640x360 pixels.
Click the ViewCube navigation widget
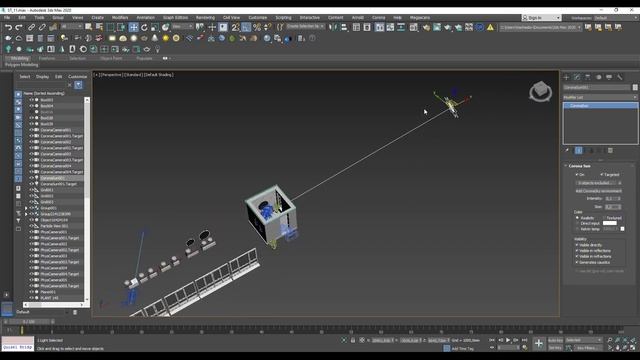click(540, 91)
